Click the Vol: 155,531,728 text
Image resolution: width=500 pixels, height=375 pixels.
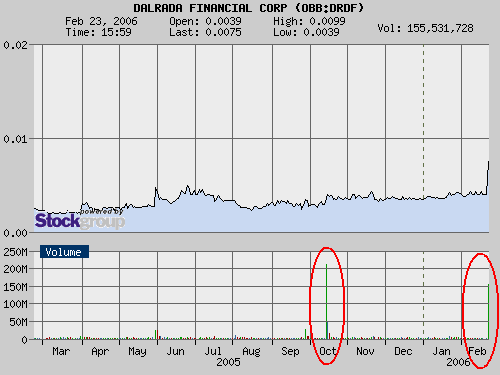coord(425,28)
